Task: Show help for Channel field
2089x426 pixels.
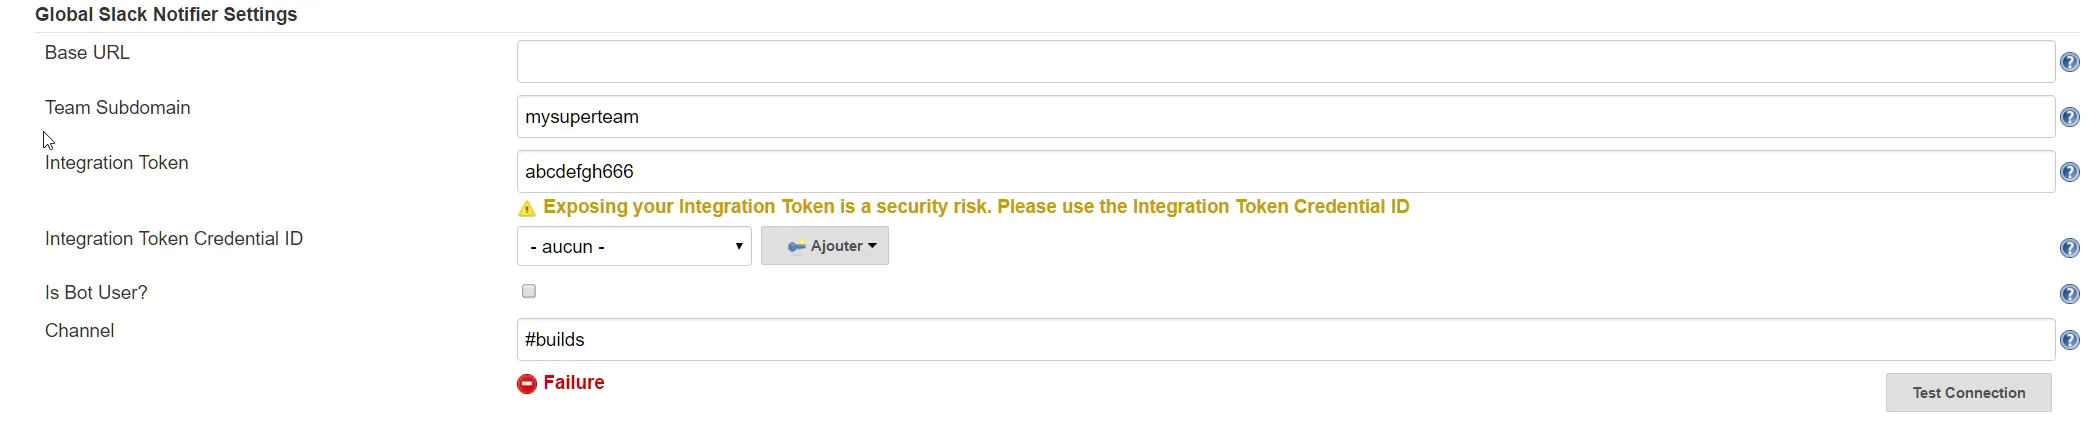Action: (x=2069, y=341)
